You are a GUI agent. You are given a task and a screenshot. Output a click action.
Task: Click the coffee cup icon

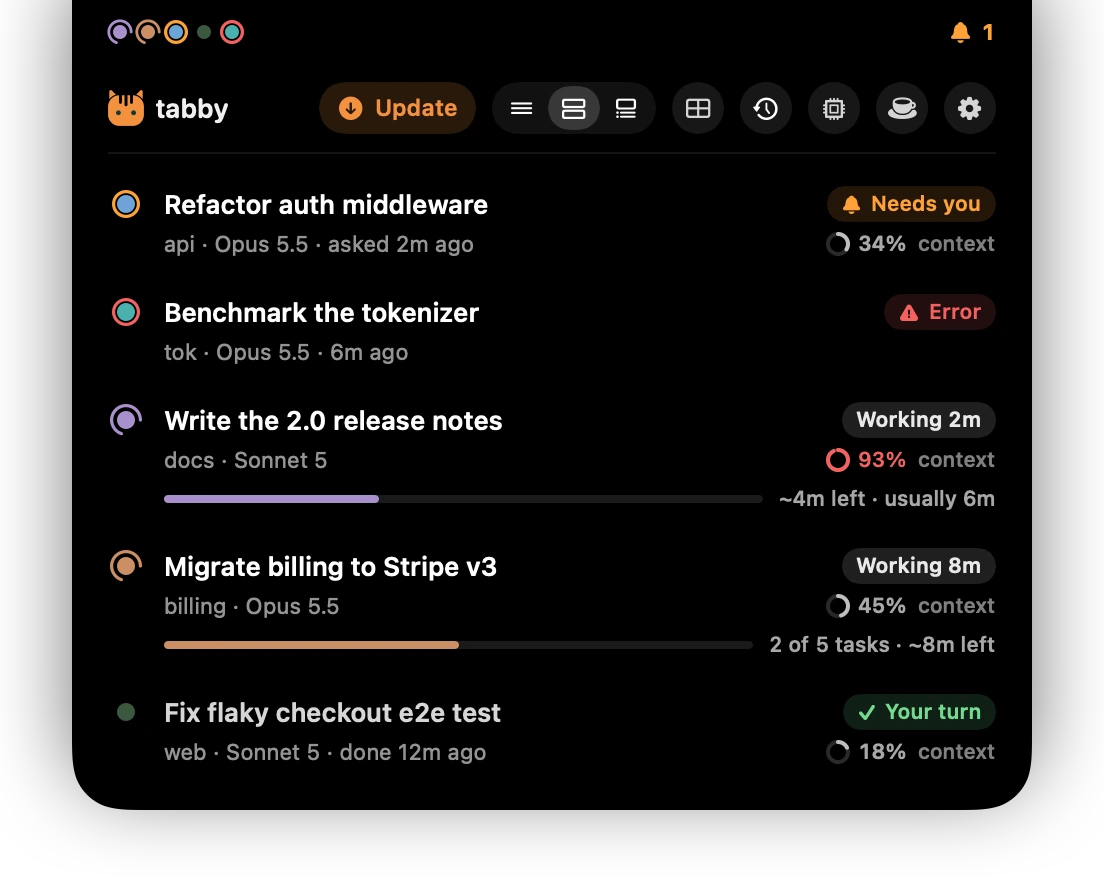tap(902, 108)
